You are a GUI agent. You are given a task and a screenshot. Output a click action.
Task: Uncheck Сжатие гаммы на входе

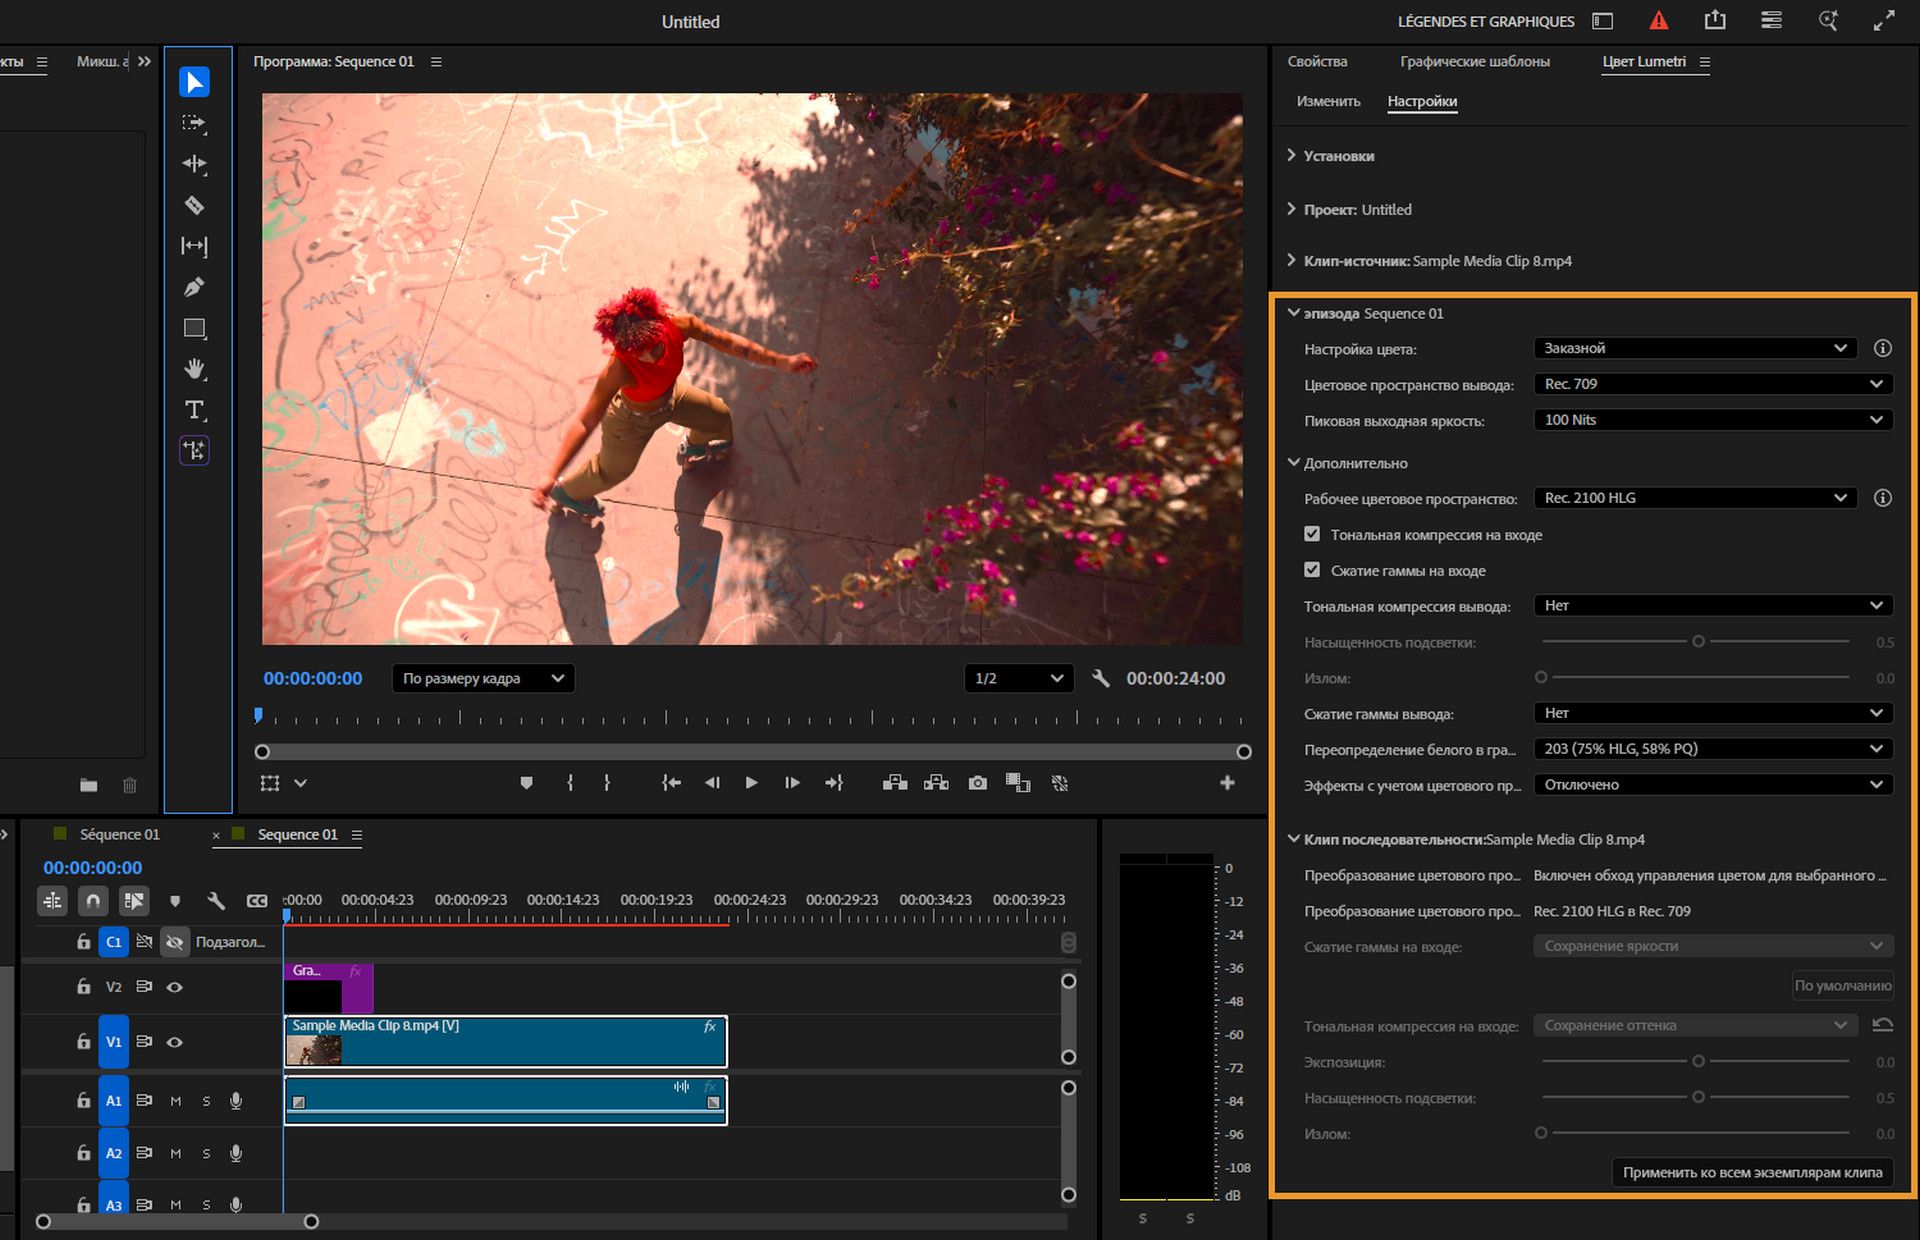click(1311, 570)
